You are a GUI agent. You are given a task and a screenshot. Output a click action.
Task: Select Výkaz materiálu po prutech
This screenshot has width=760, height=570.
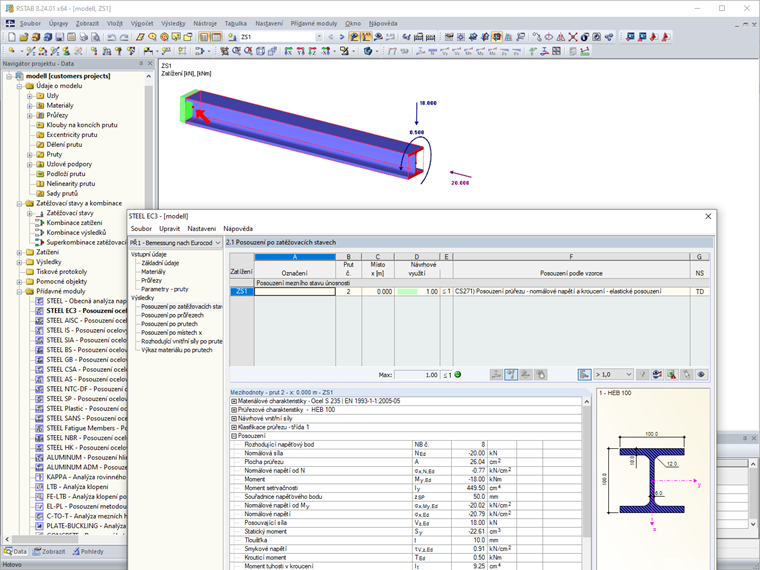[x=176, y=350]
